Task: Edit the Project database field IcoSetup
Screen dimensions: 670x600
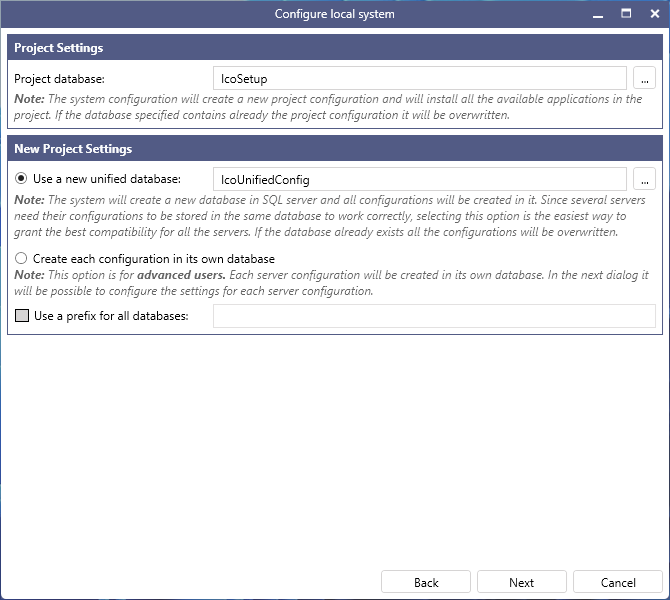Action: click(420, 78)
